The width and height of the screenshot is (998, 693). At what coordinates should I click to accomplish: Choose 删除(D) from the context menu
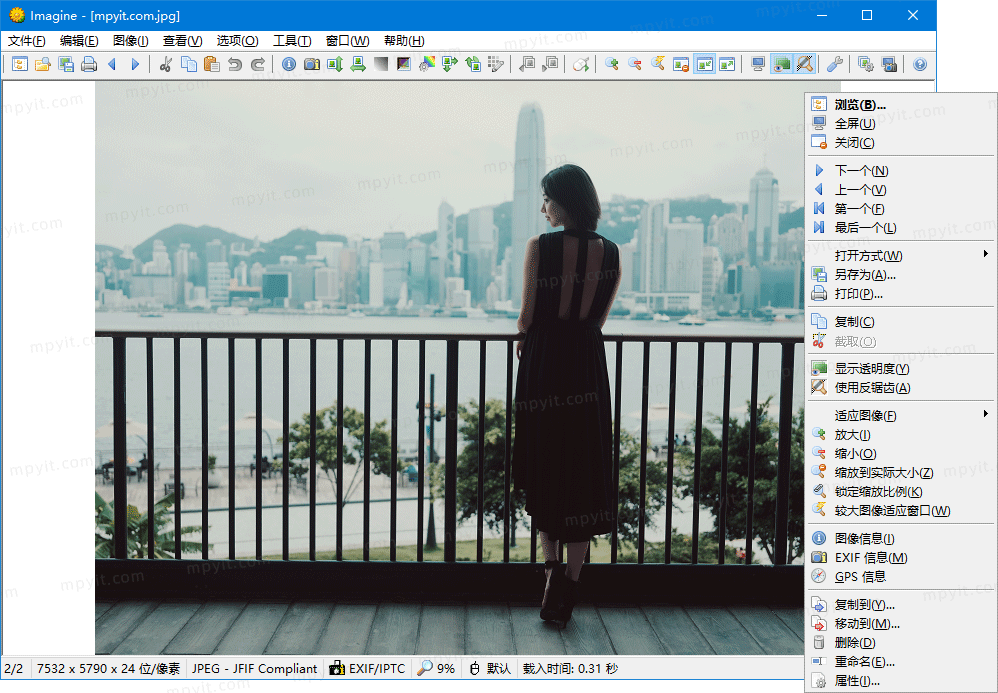coord(900,643)
